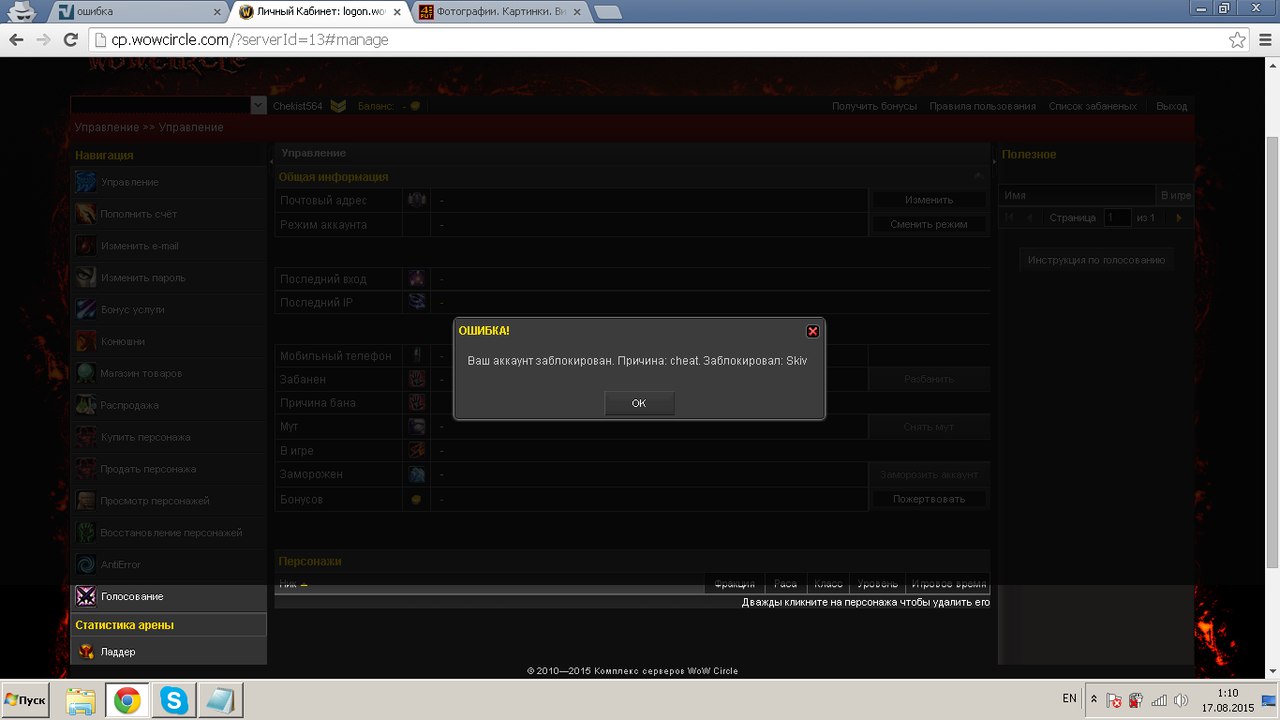
Task: Click the Сменить режим button
Action: (929, 224)
